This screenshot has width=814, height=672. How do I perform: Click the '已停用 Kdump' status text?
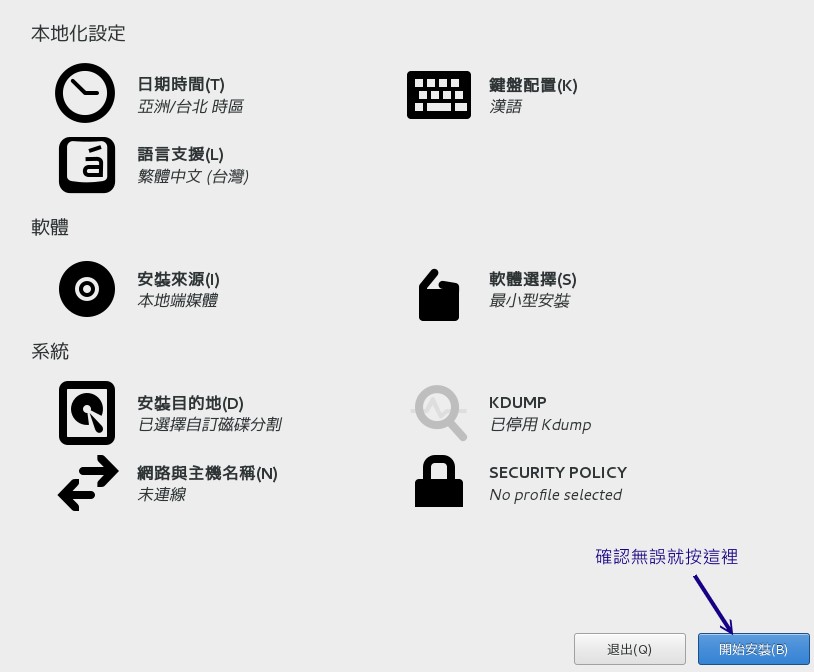[x=540, y=425]
